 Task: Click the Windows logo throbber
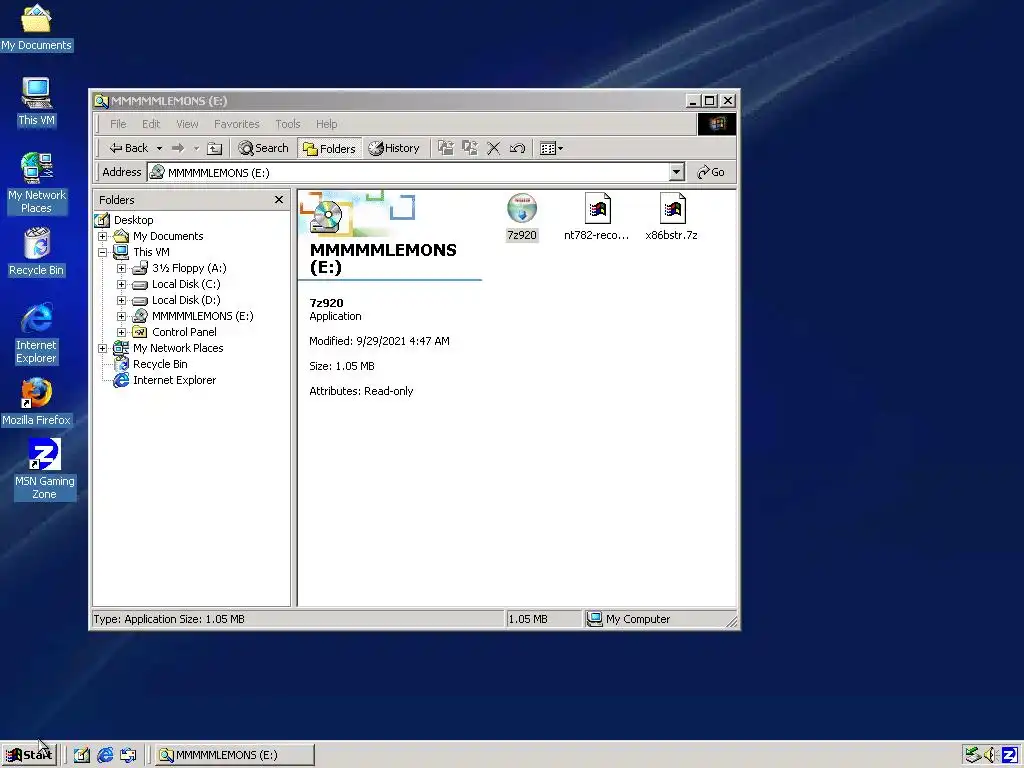[x=716, y=124]
